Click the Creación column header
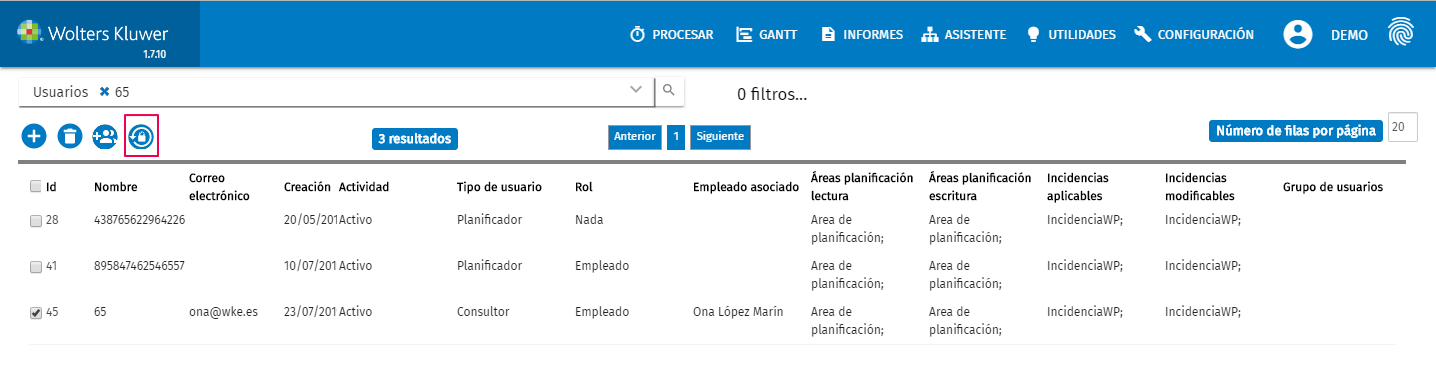Image resolution: width=1436 pixels, height=366 pixels. [307, 187]
